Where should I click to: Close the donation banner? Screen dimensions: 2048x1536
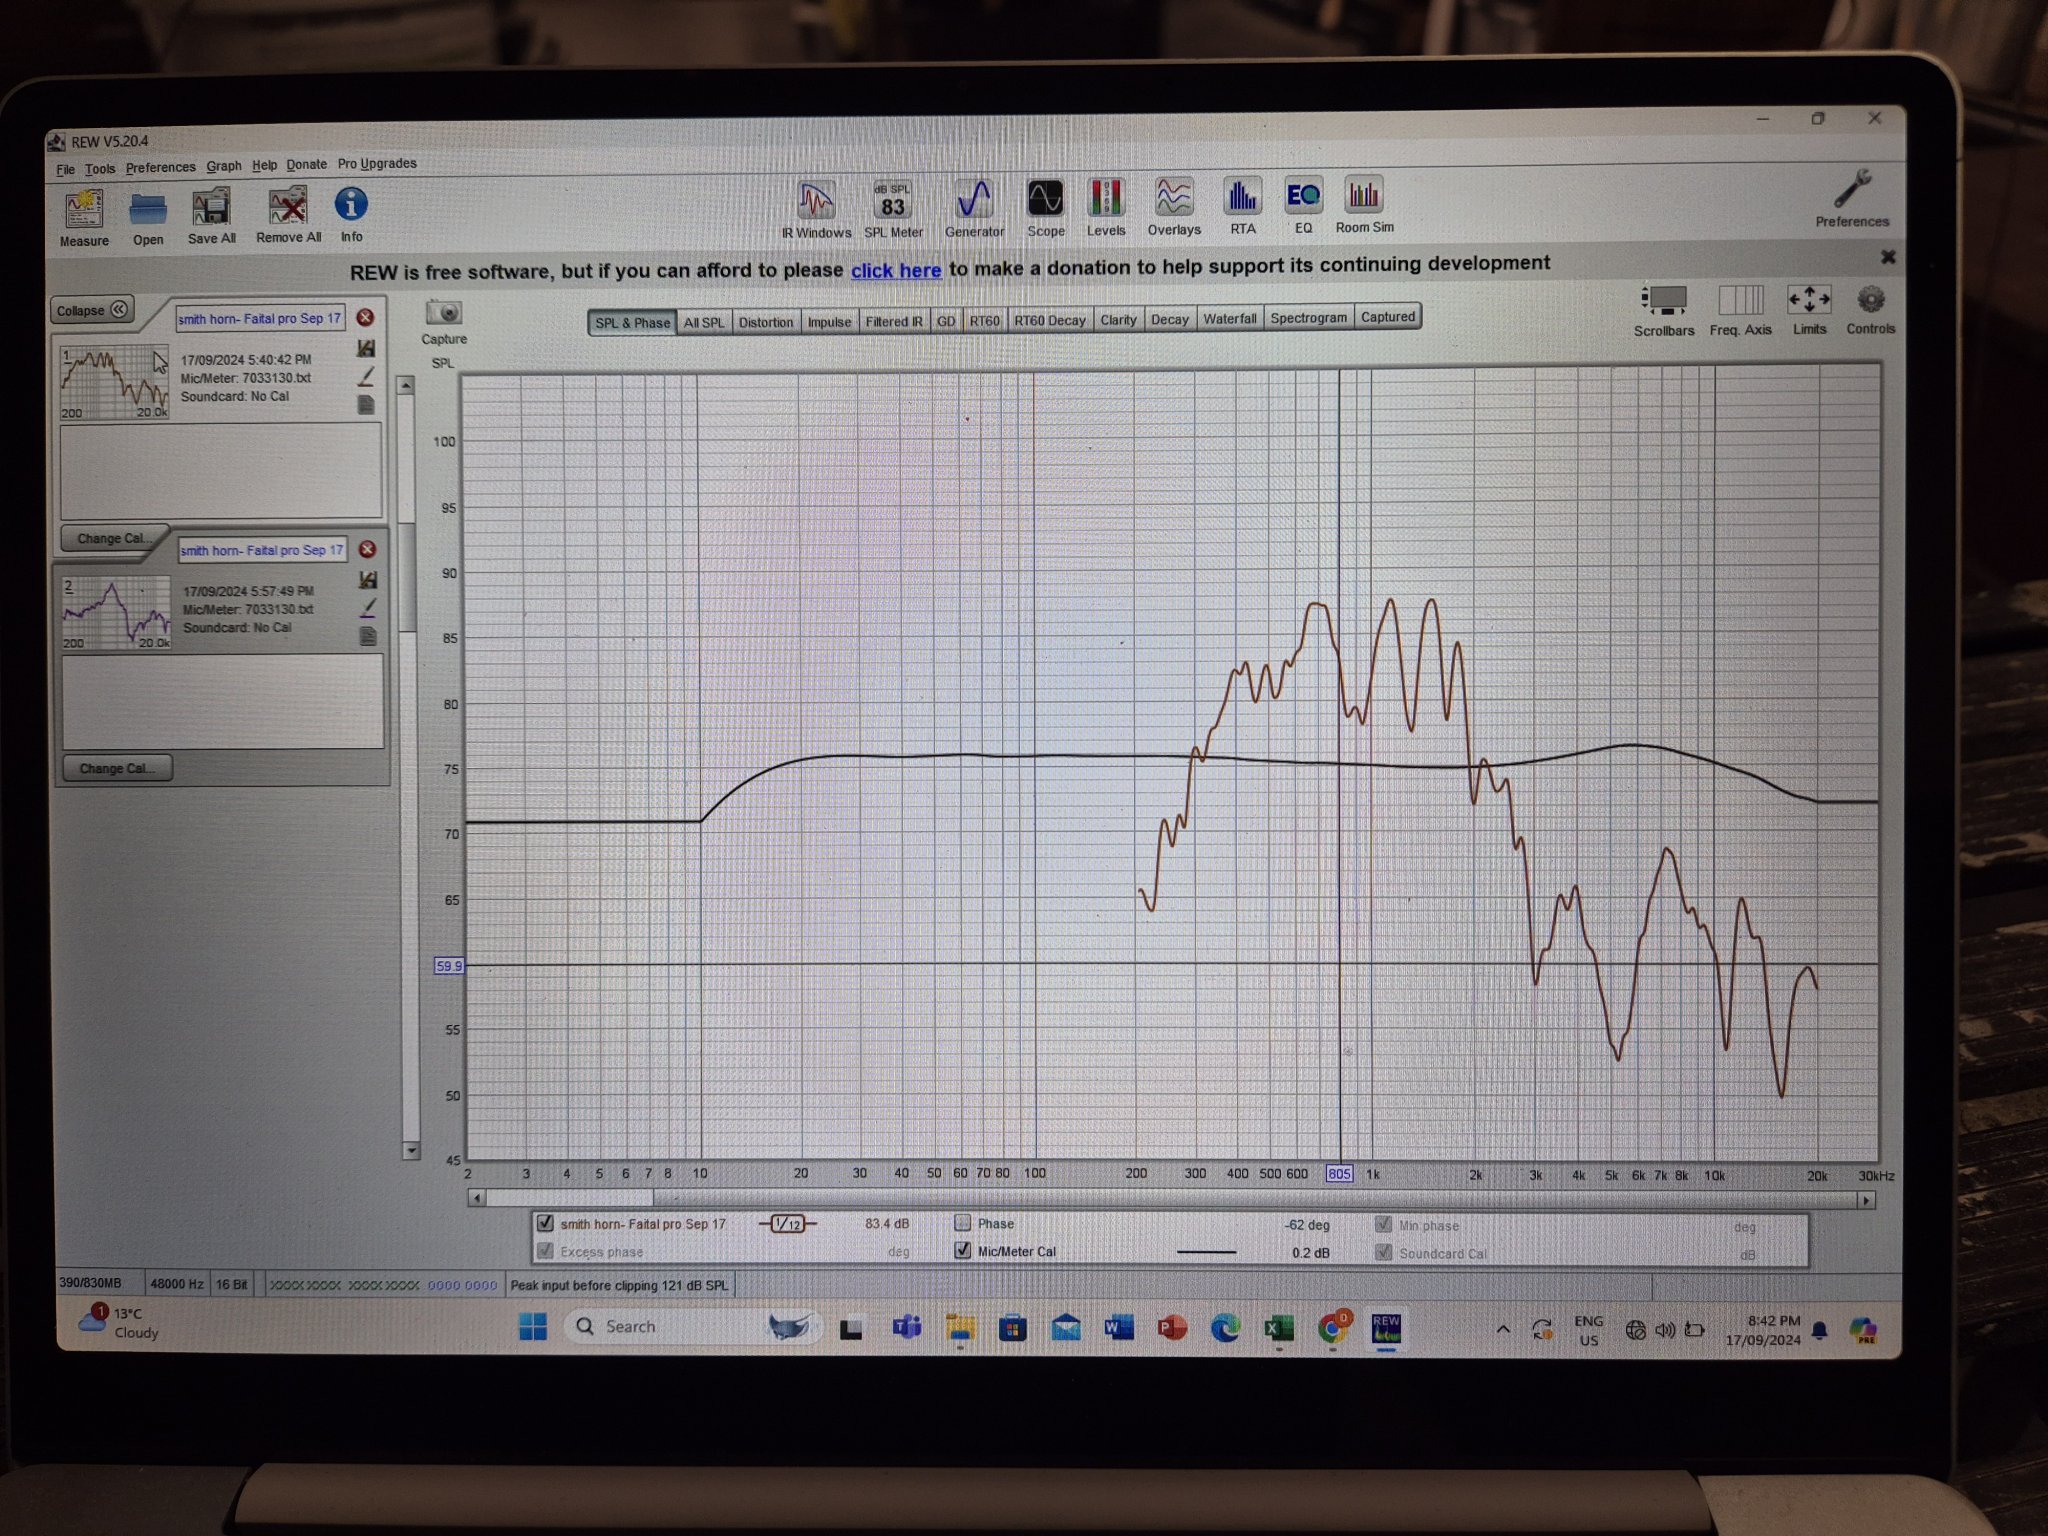[1888, 257]
